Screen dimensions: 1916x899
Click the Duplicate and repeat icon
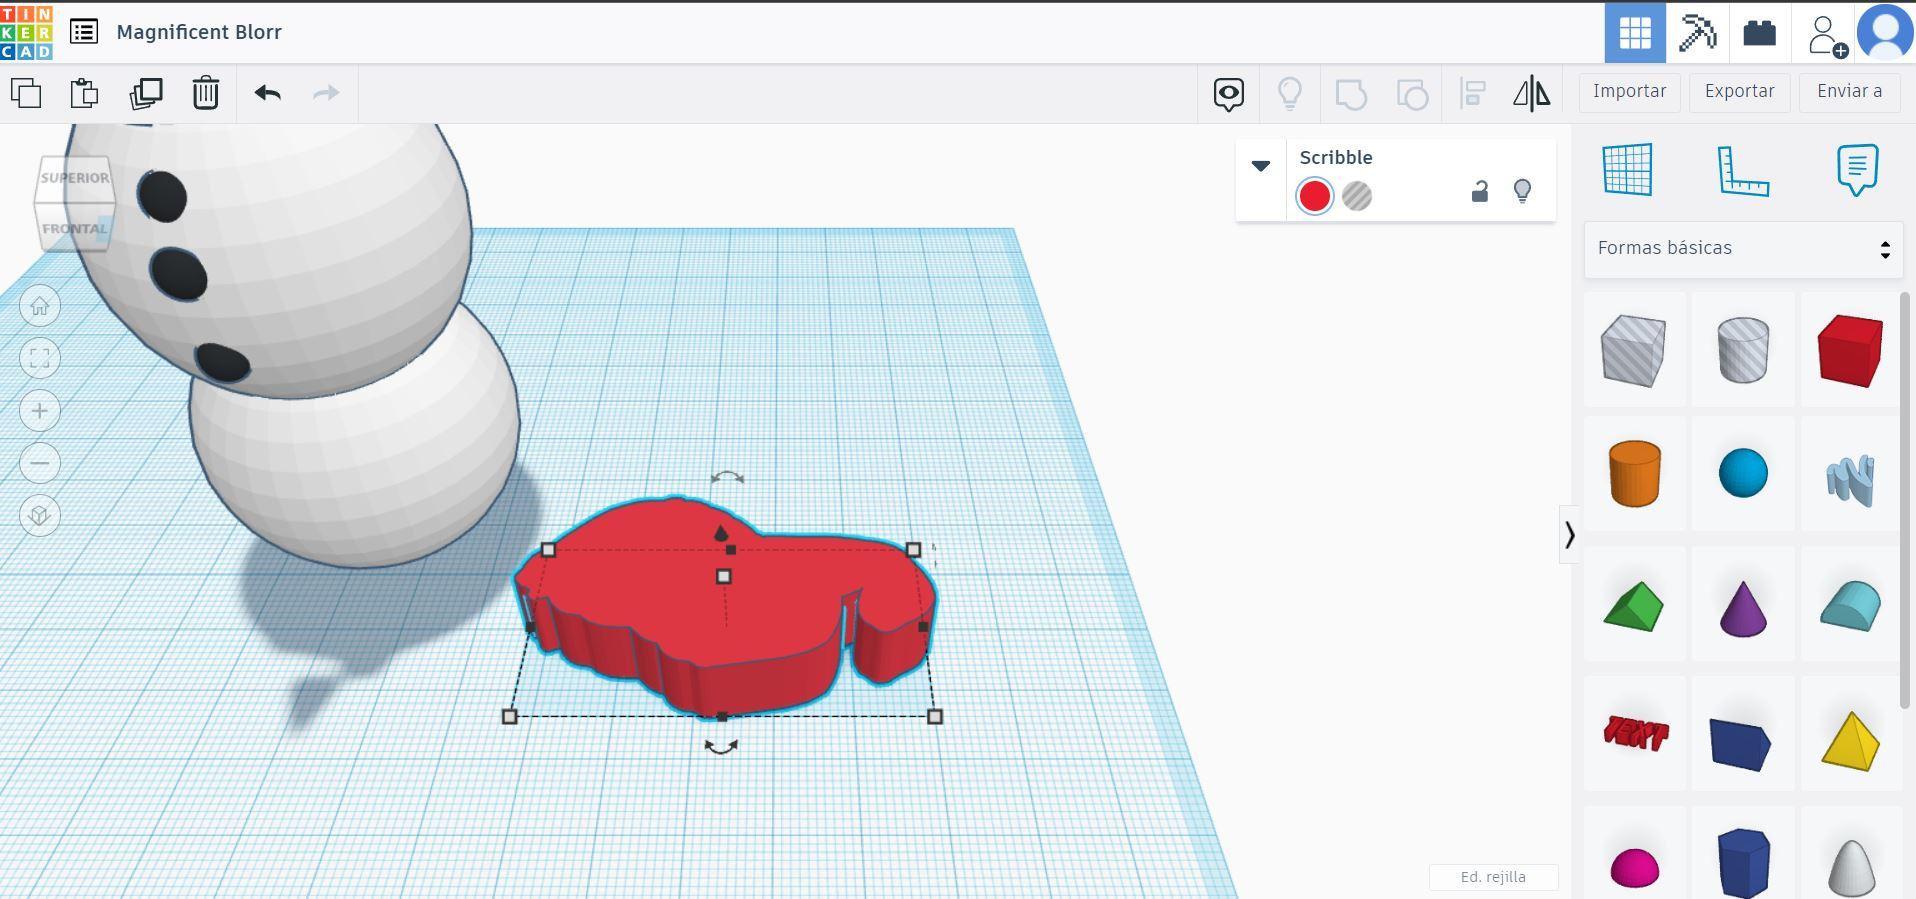[x=146, y=93]
